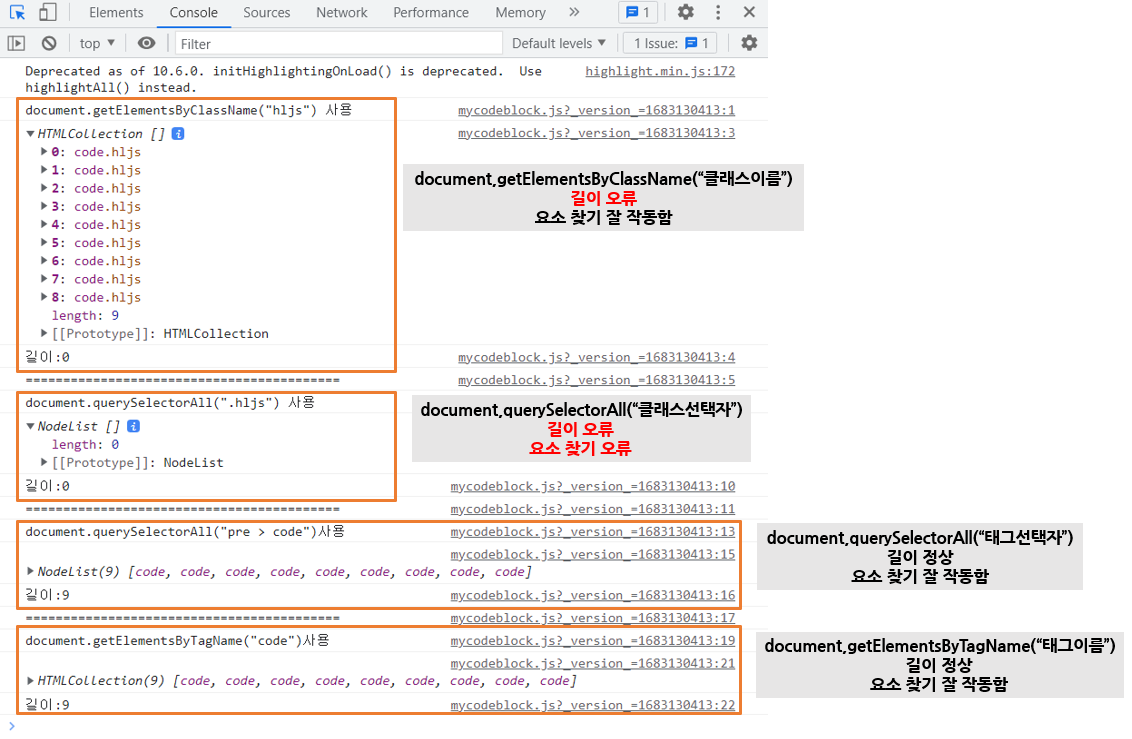Open the Memory tab
1132x739 pixels.
click(521, 12)
